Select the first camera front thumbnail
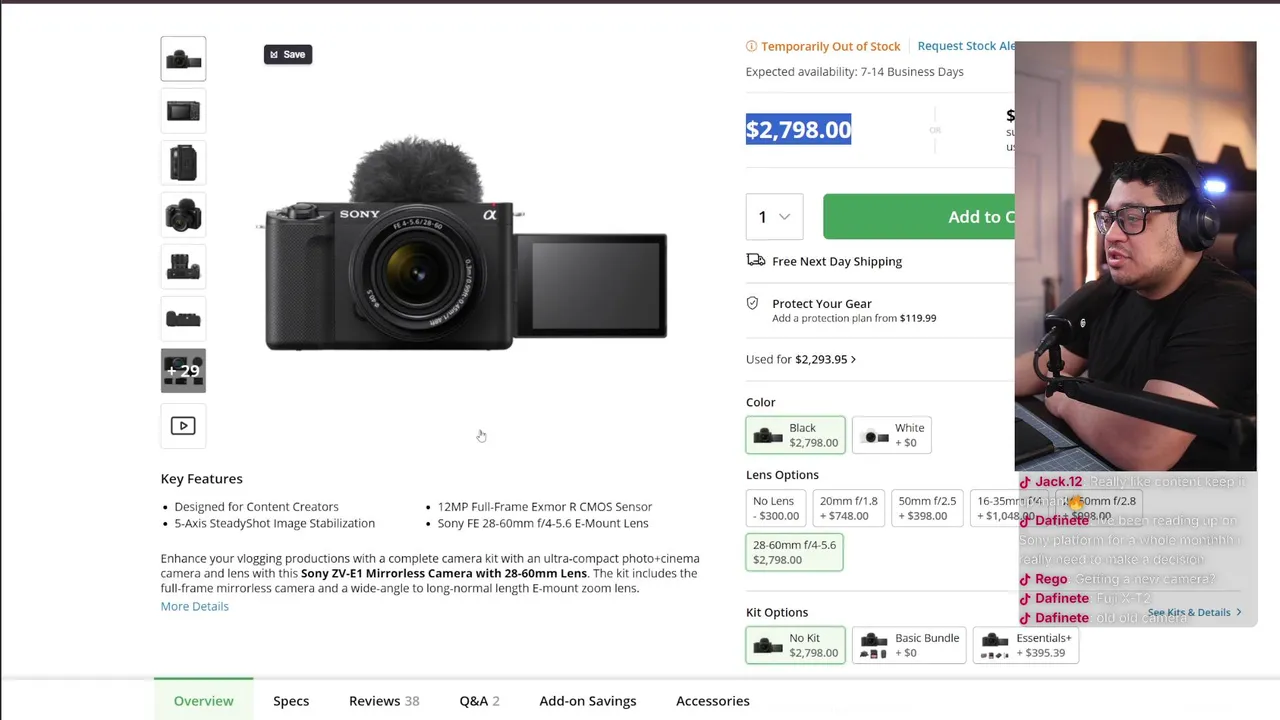The image size is (1280, 720). coord(183,59)
